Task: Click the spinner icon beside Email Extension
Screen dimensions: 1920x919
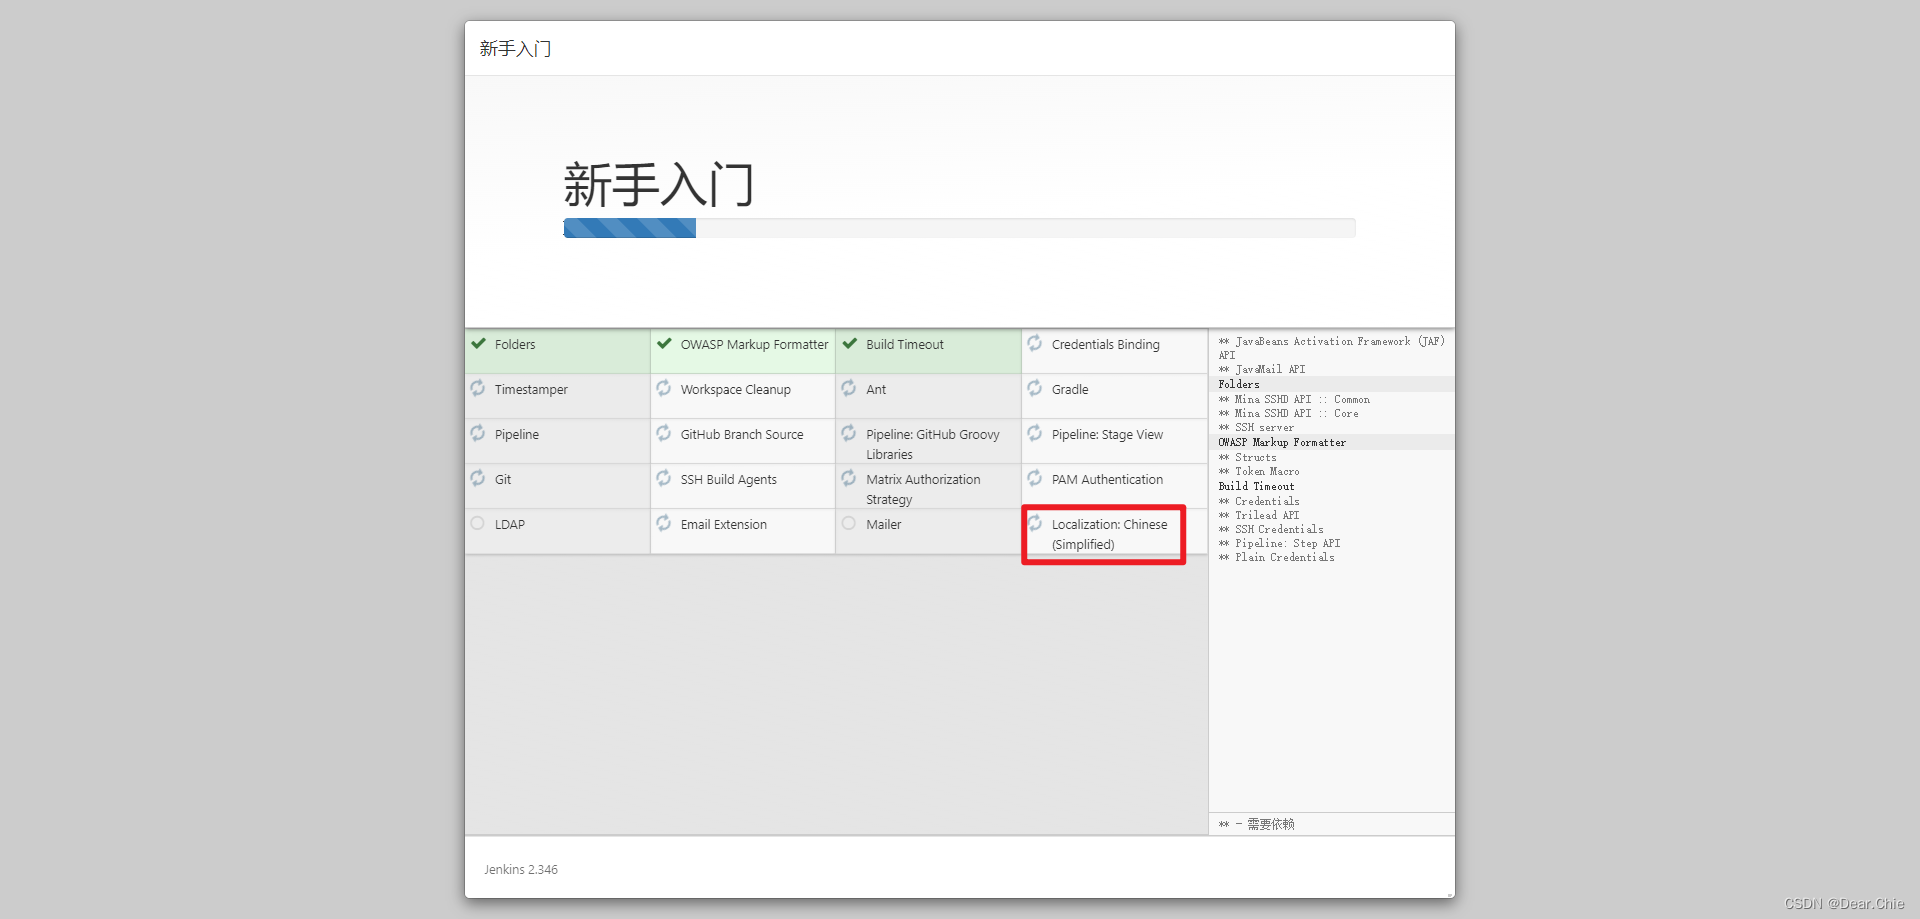Action: point(664,523)
